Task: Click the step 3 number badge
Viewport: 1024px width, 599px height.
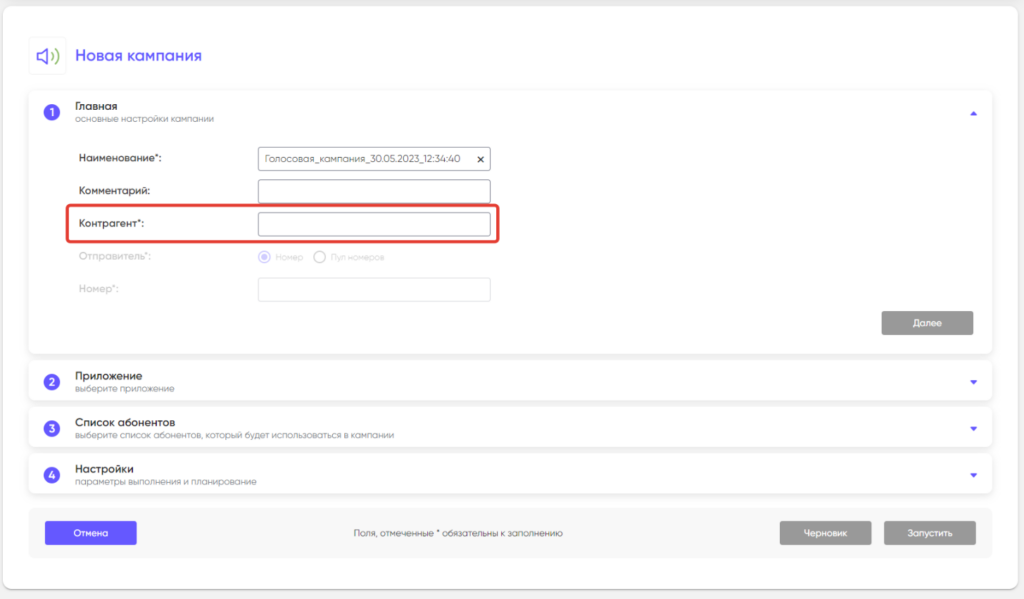Action: [x=52, y=428]
